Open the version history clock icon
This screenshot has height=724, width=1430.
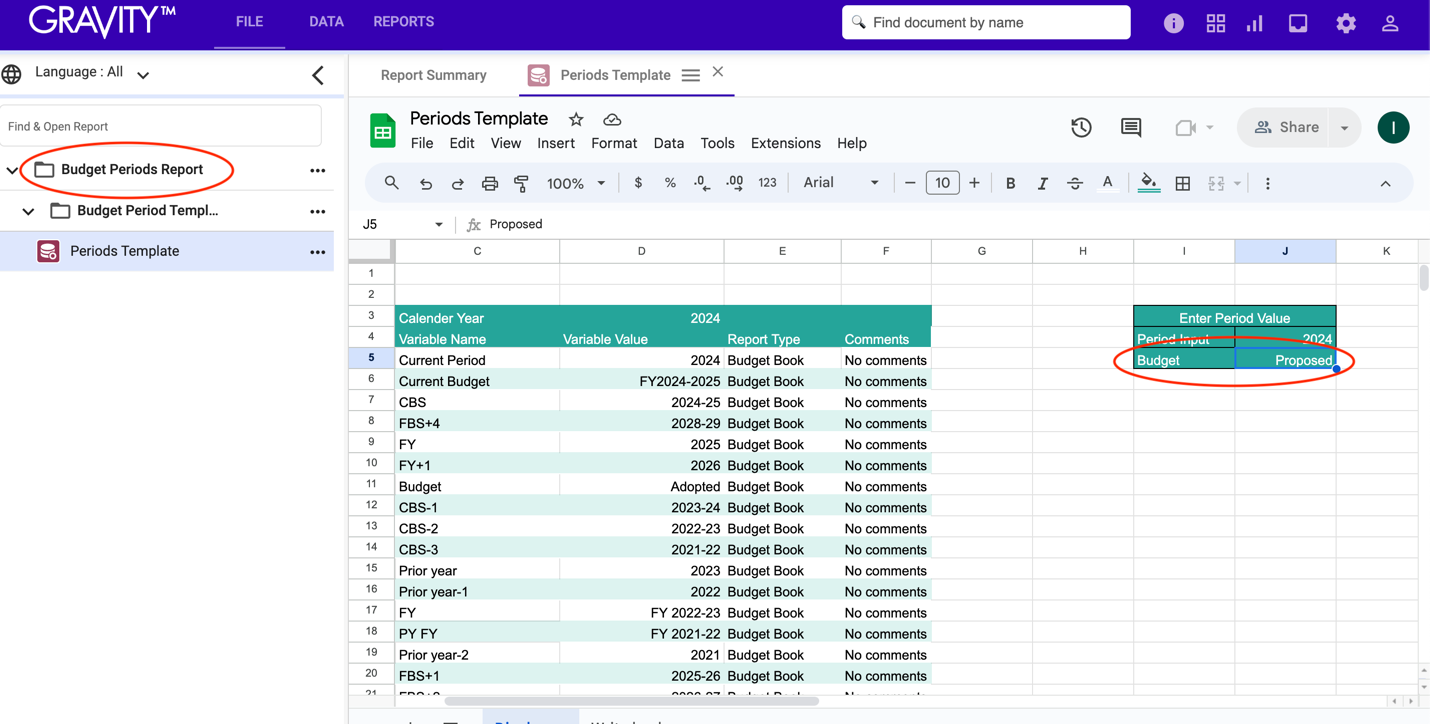[x=1081, y=127]
